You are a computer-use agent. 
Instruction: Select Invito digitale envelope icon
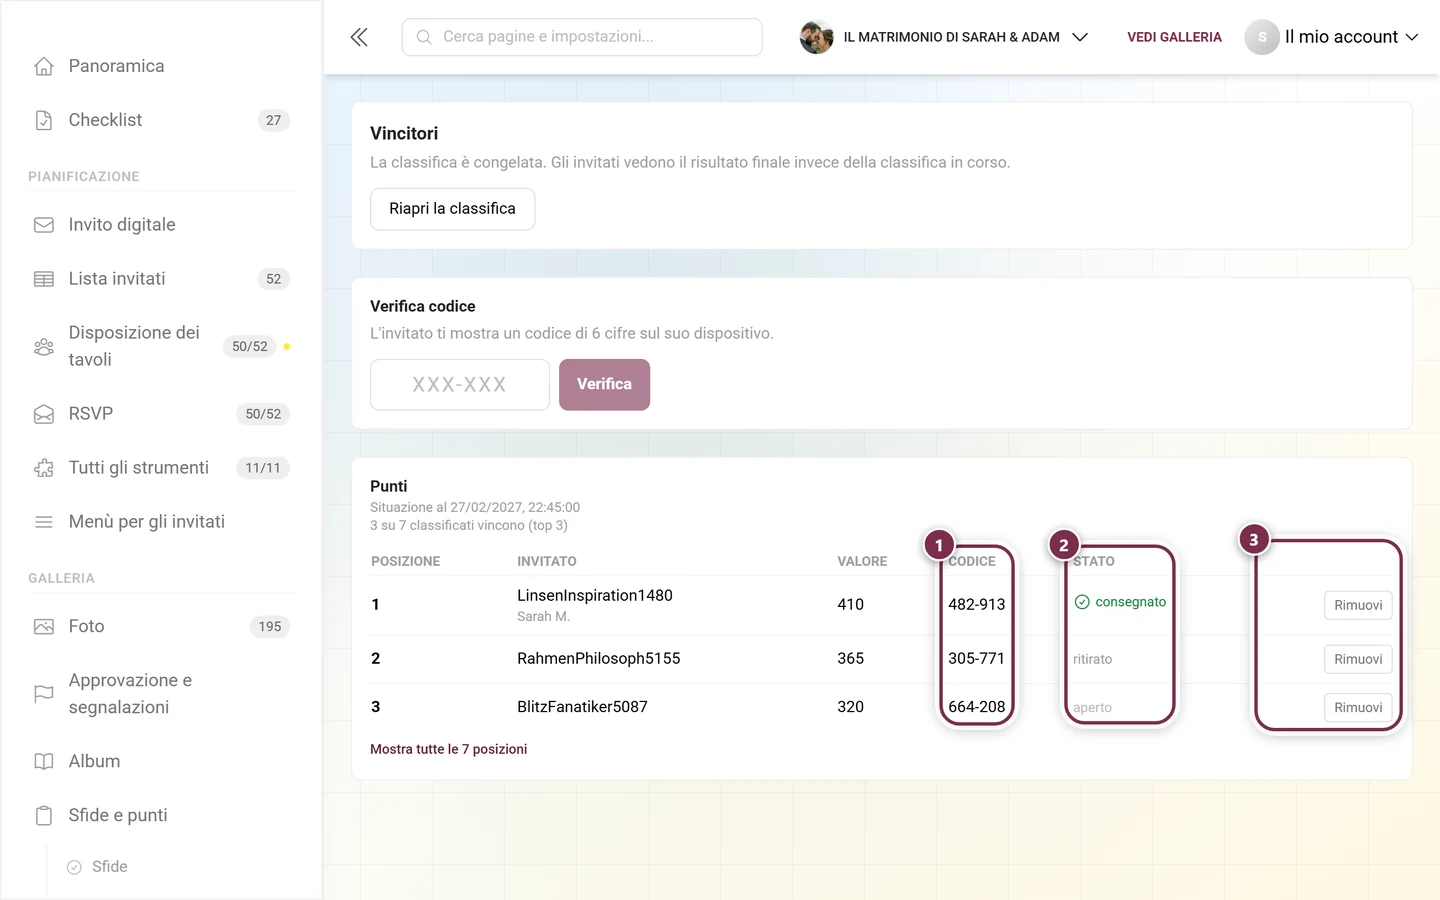pos(44,225)
